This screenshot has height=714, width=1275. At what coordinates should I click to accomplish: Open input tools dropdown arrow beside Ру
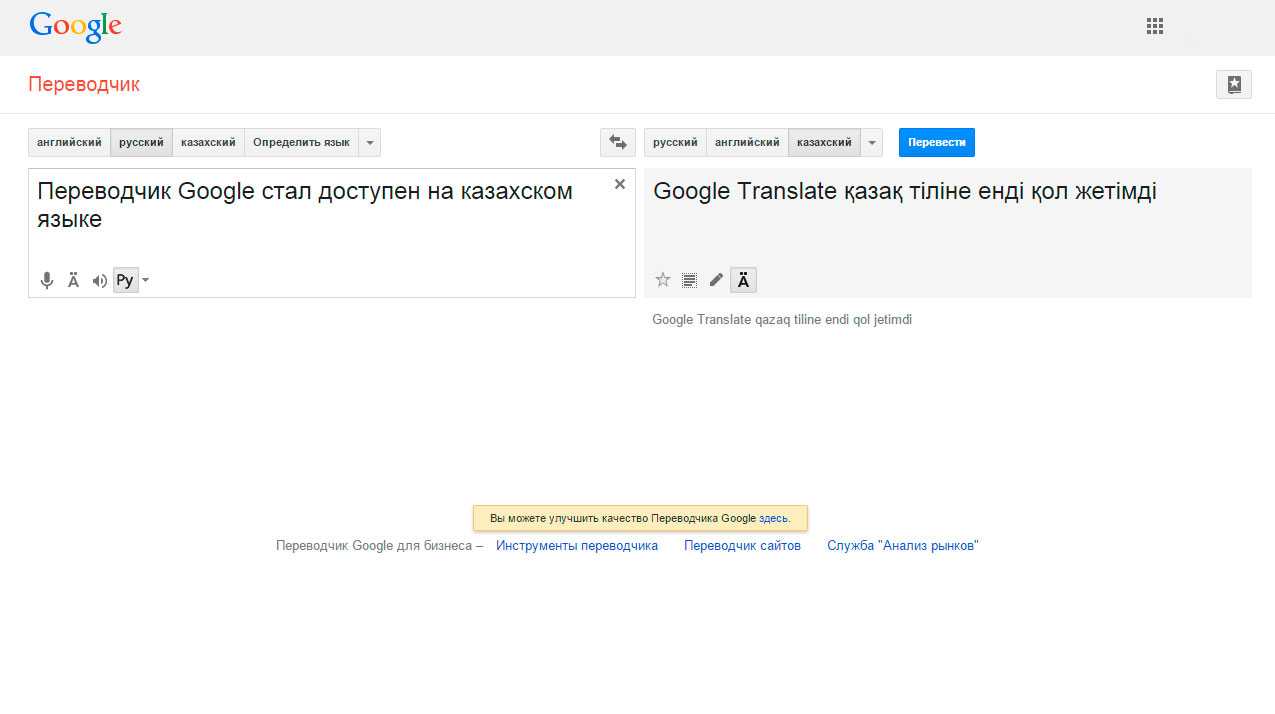coord(146,280)
